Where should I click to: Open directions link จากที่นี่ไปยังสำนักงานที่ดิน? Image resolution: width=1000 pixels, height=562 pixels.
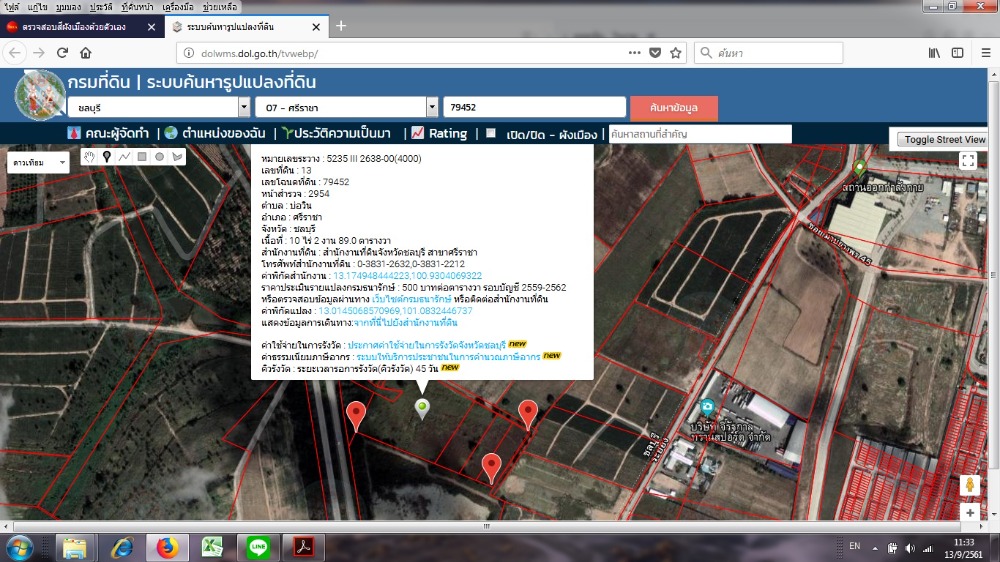click(406, 323)
